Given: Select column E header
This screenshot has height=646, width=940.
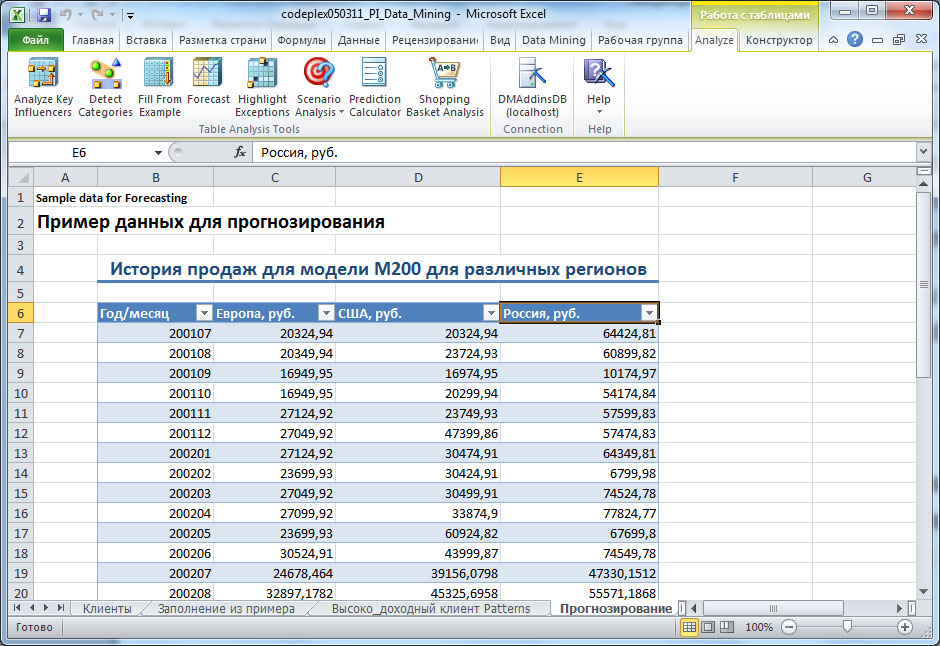Looking at the screenshot, I should point(579,177).
